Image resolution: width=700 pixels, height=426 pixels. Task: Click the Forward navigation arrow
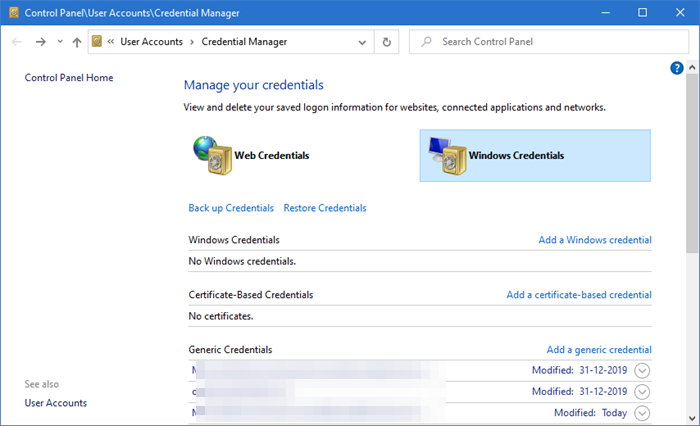click(40, 42)
